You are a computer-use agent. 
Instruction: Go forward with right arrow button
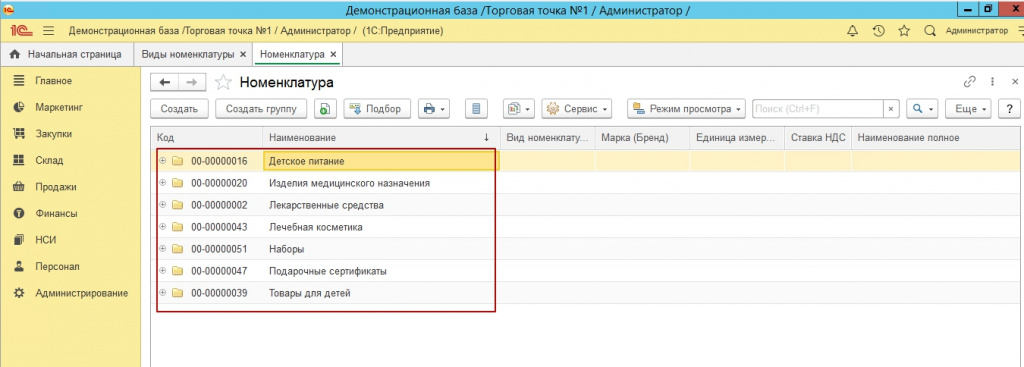(192, 82)
